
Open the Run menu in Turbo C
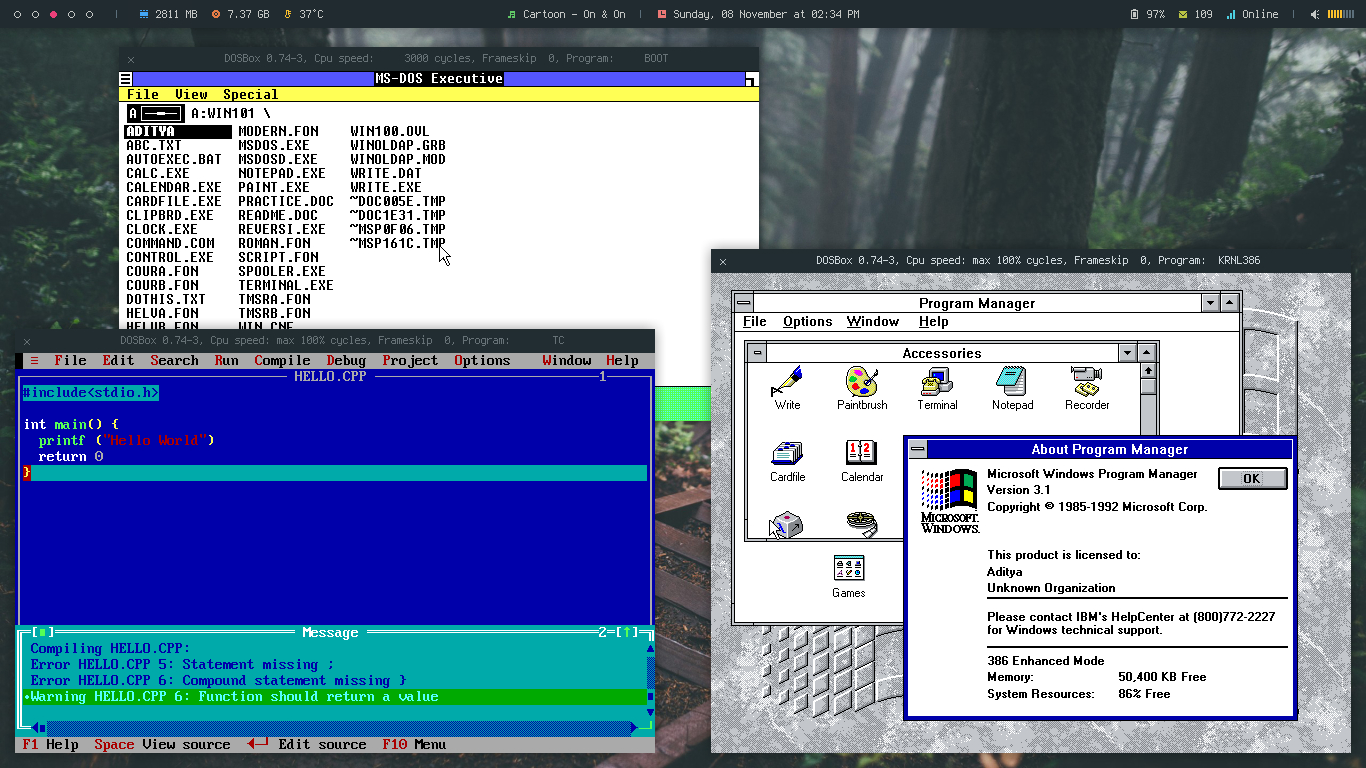point(226,361)
